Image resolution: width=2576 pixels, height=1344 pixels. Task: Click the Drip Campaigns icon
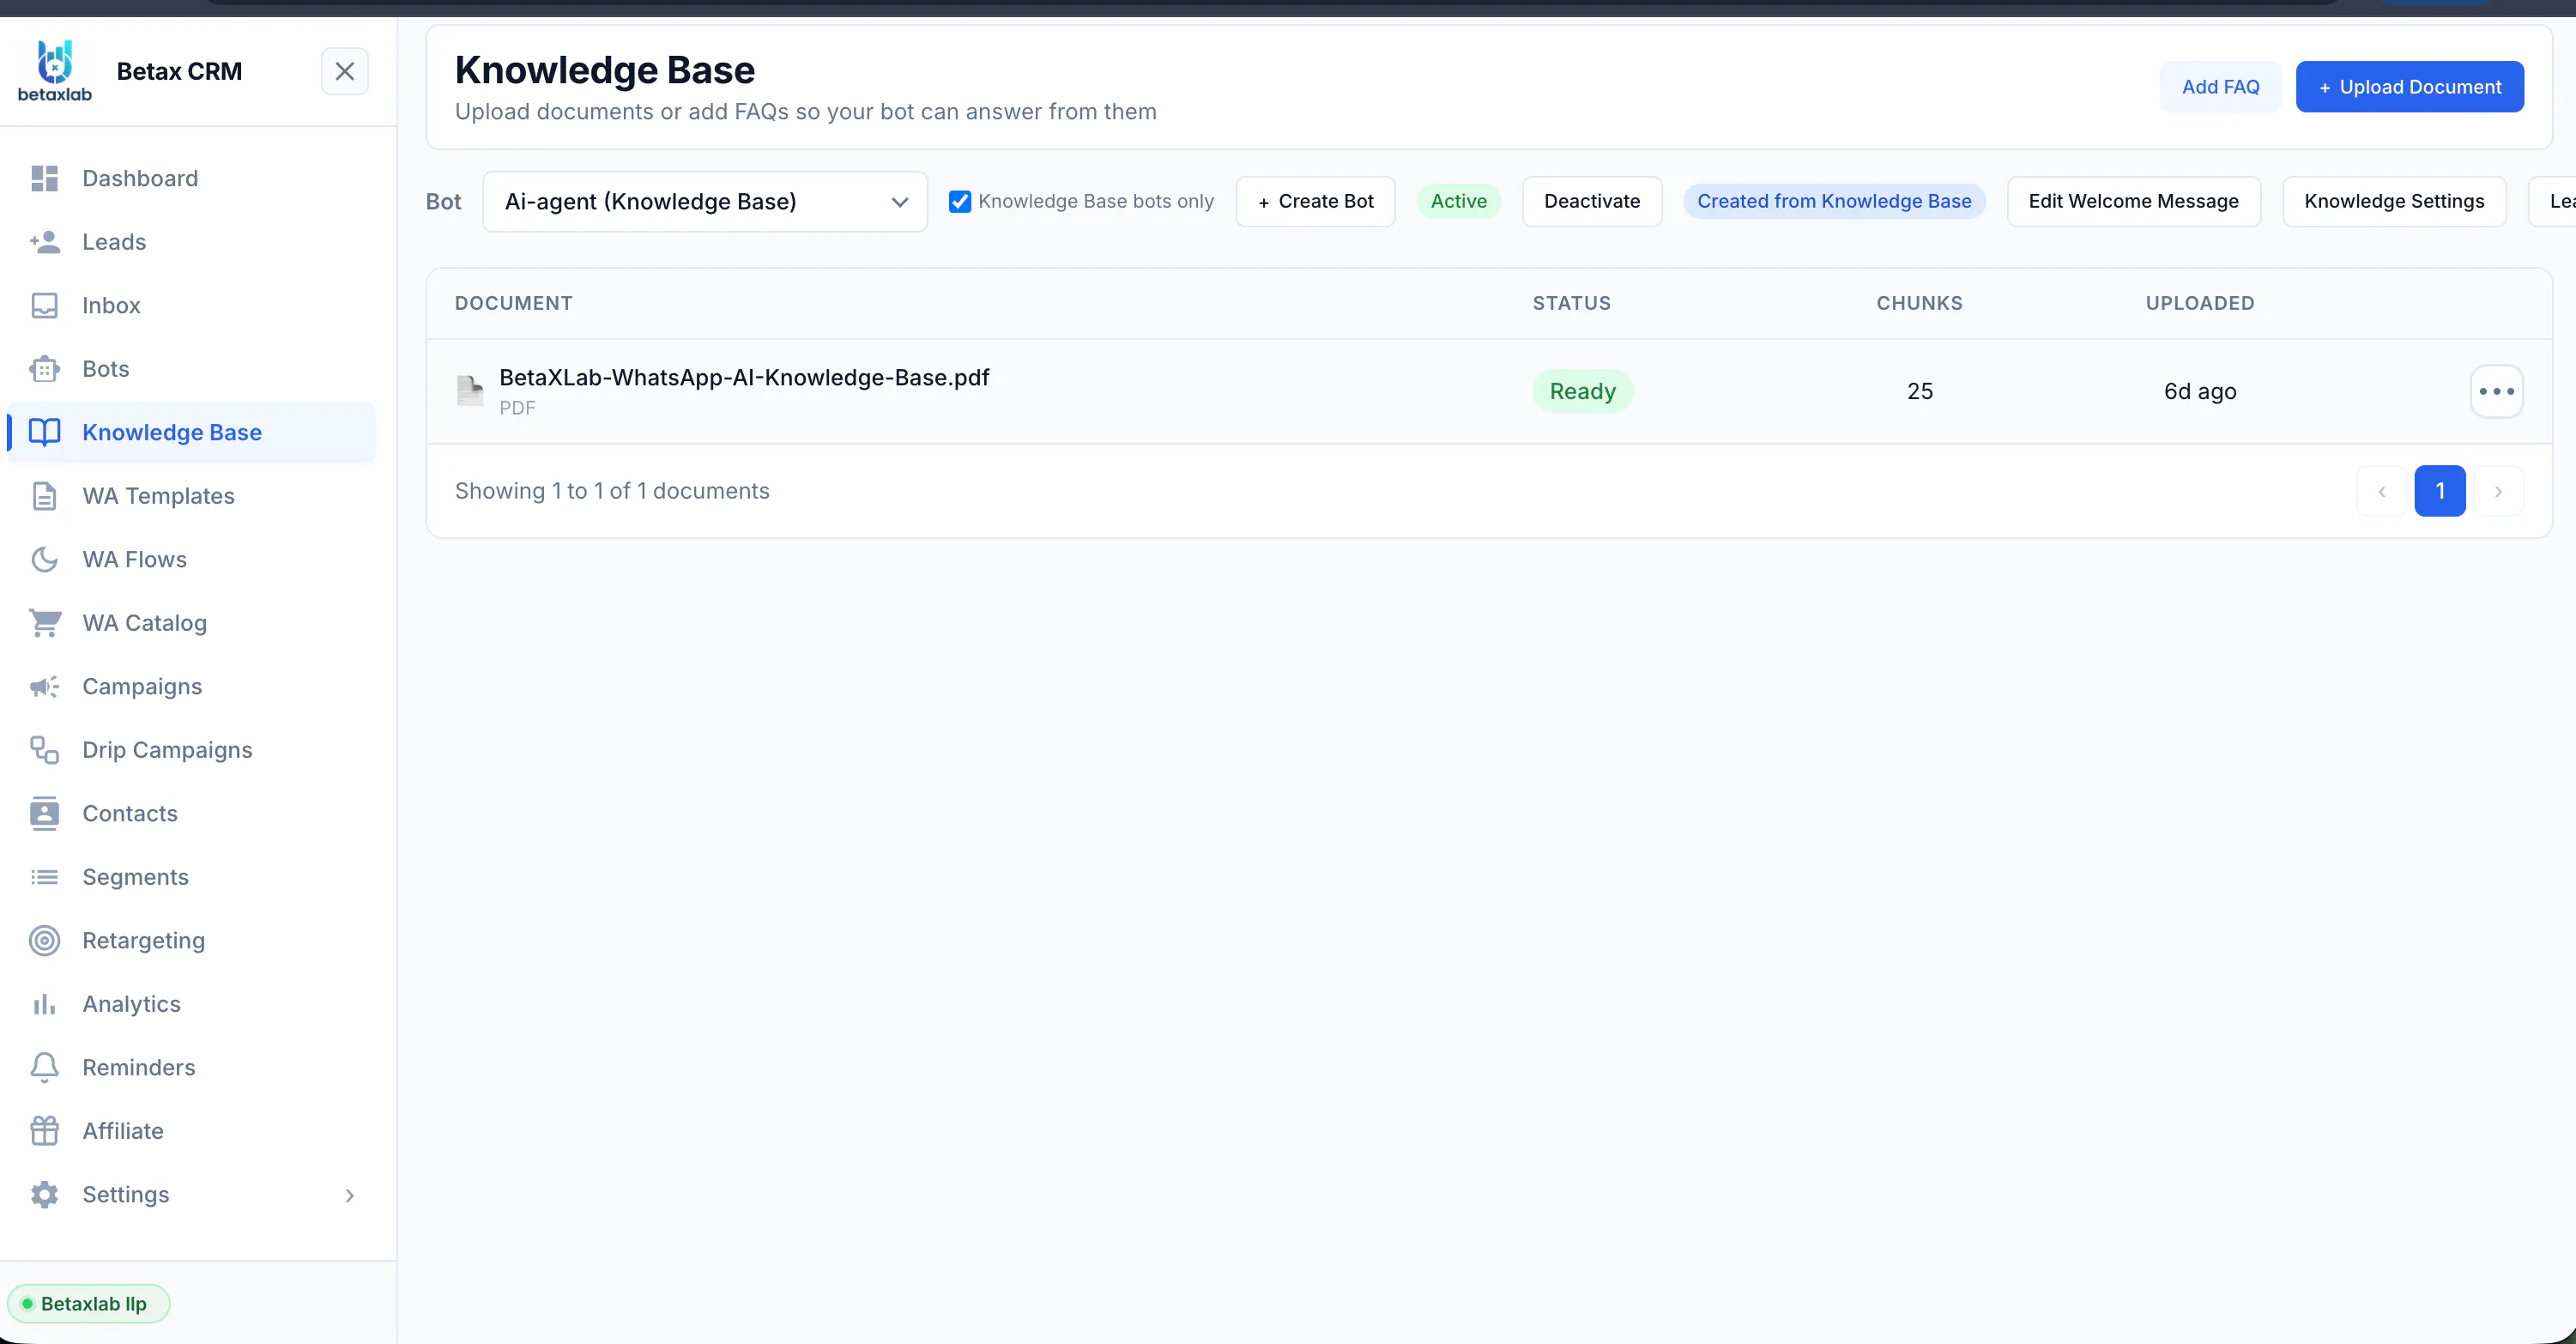44,750
